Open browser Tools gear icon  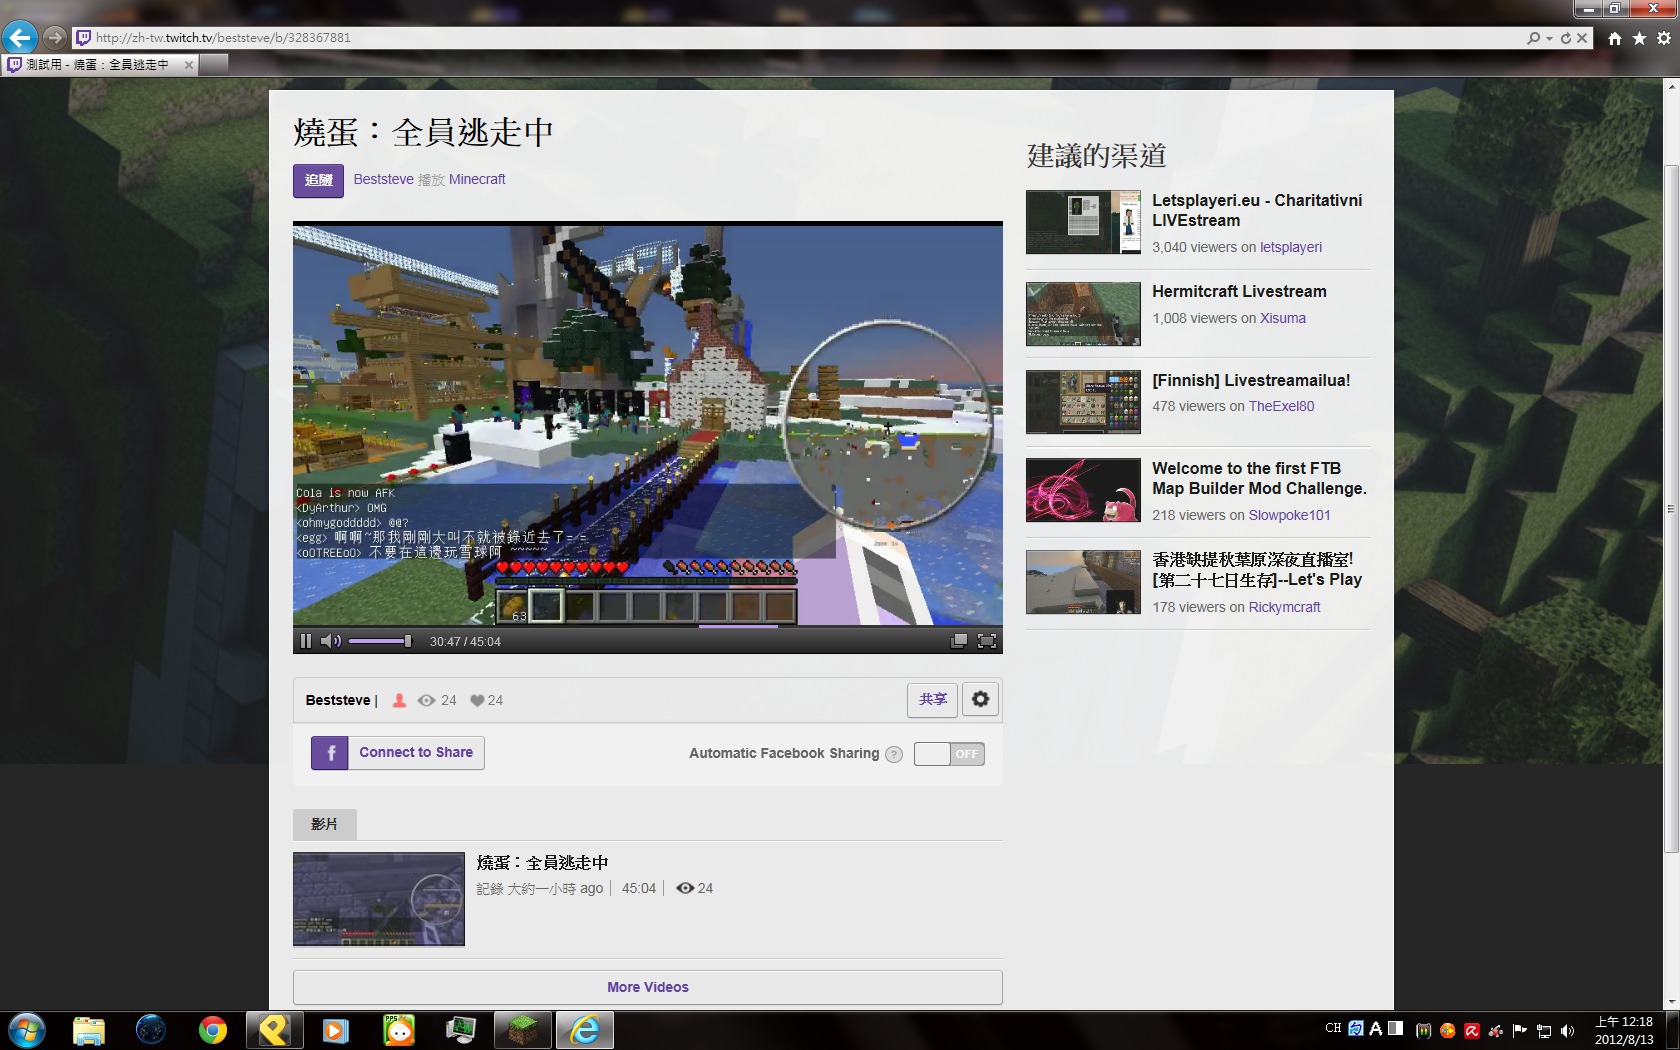pyautogui.click(x=1664, y=38)
